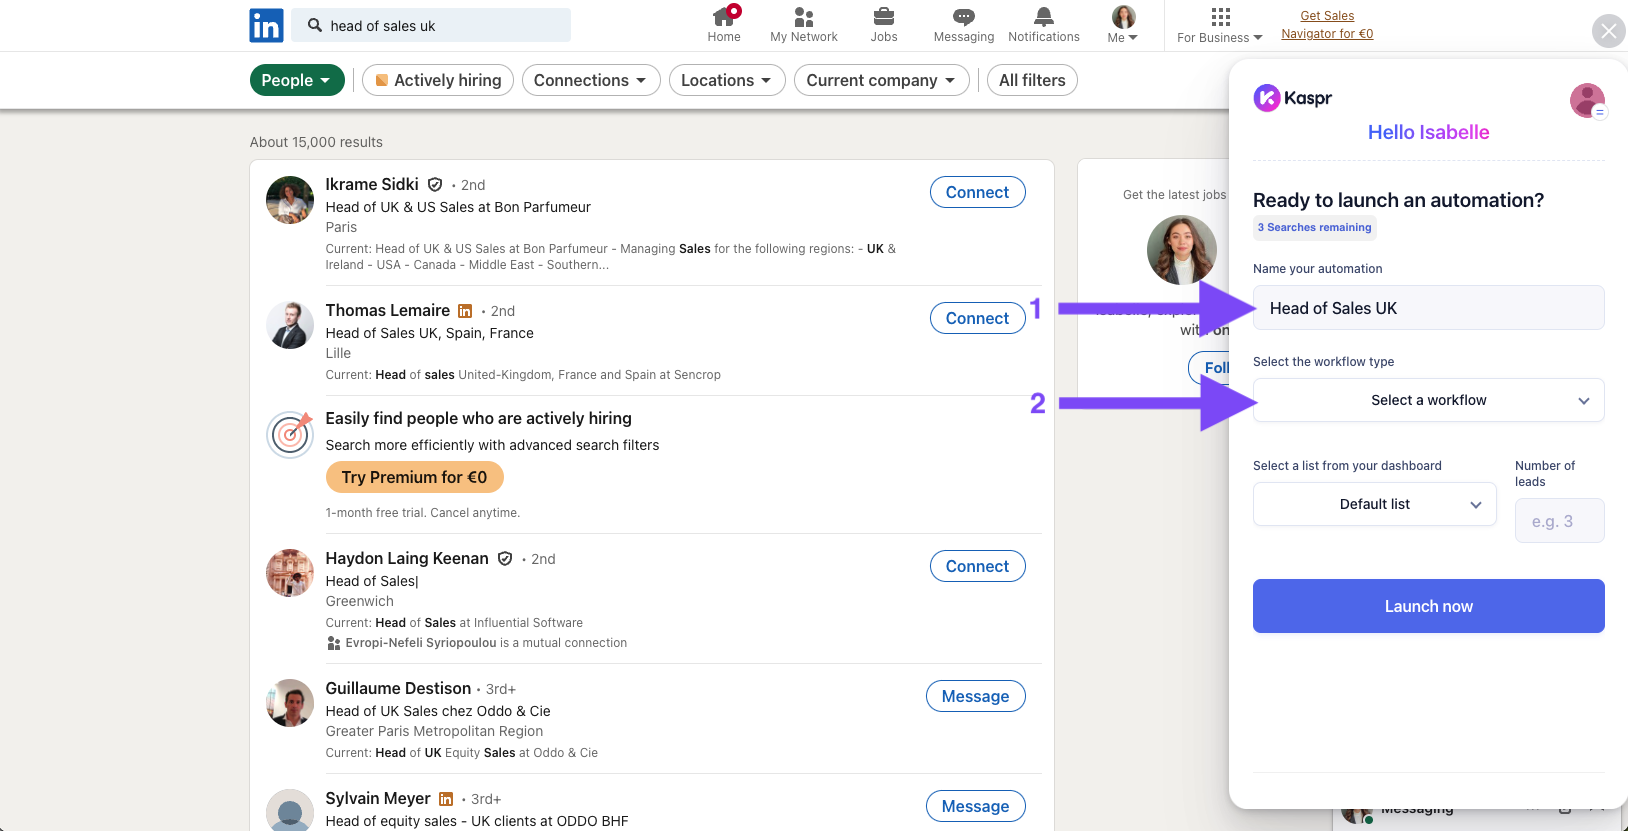Click the premium badge beside Sylvain Meyer

pyautogui.click(x=446, y=799)
